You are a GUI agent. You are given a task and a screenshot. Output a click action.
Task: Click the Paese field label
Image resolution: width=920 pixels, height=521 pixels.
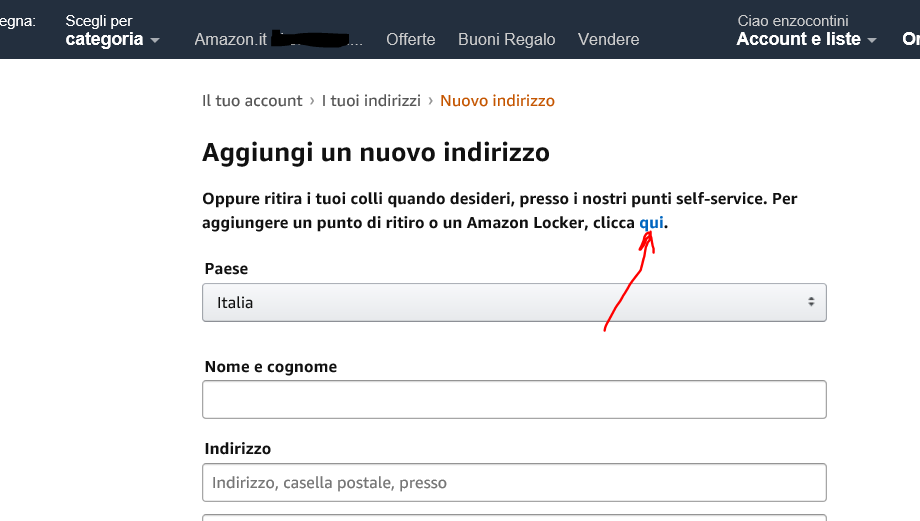coord(226,269)
